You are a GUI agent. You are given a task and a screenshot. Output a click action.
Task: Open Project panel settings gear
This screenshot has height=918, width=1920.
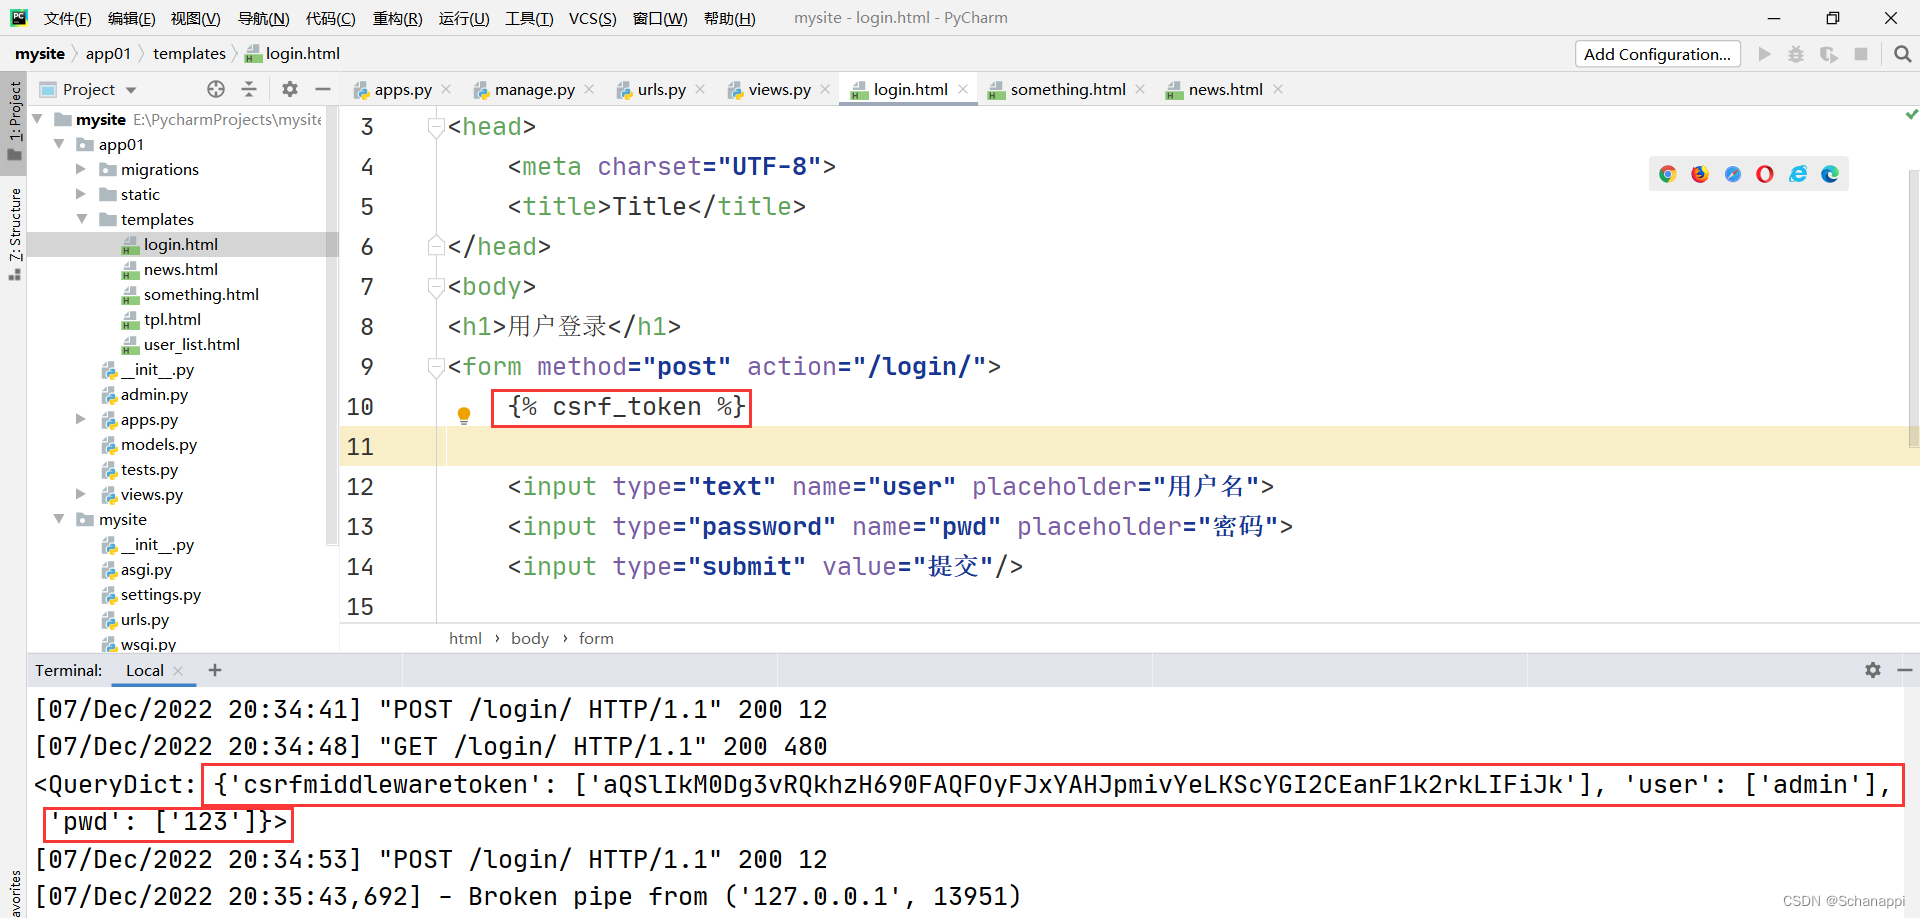click(x=290, y=89)
